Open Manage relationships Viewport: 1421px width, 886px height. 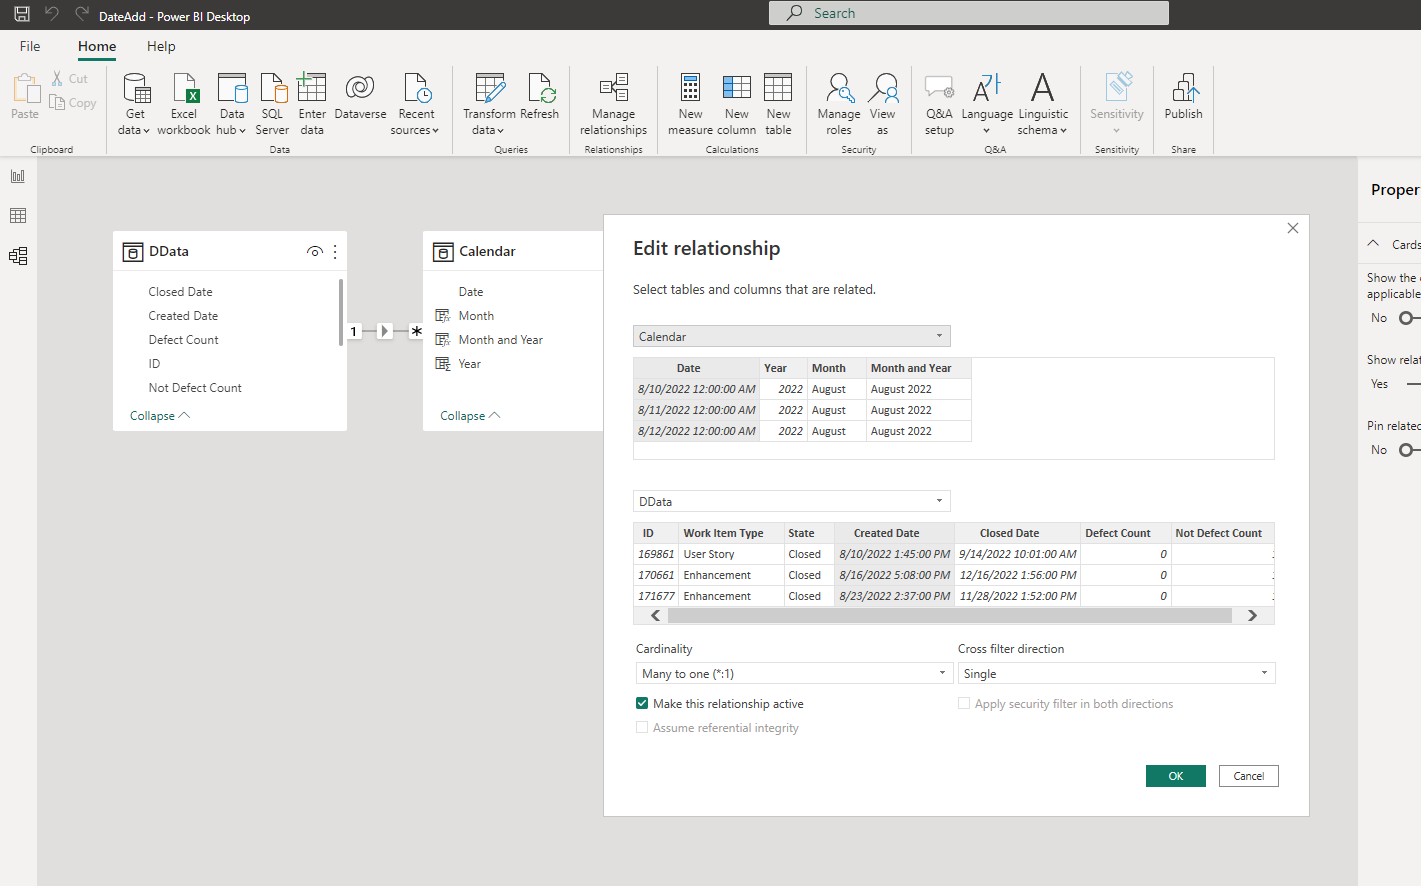[x=613, y=104]
